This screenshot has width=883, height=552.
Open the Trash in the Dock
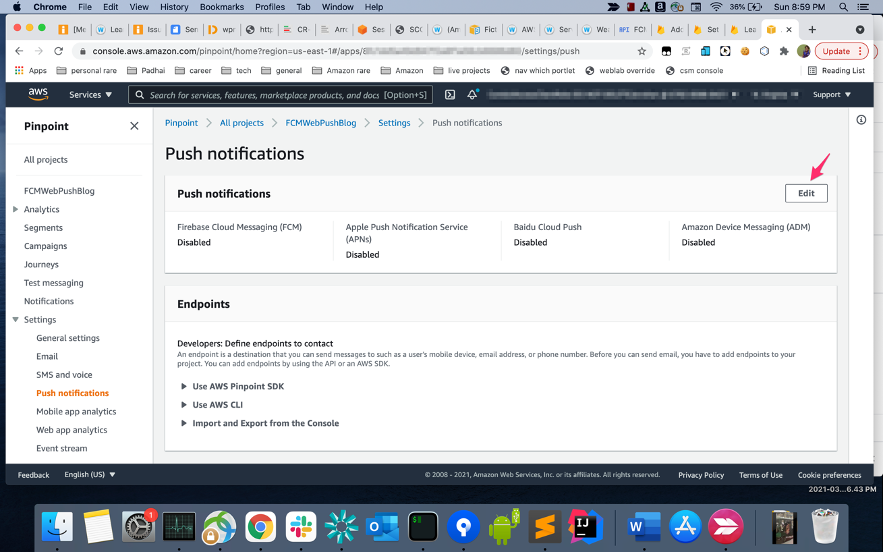825,527
